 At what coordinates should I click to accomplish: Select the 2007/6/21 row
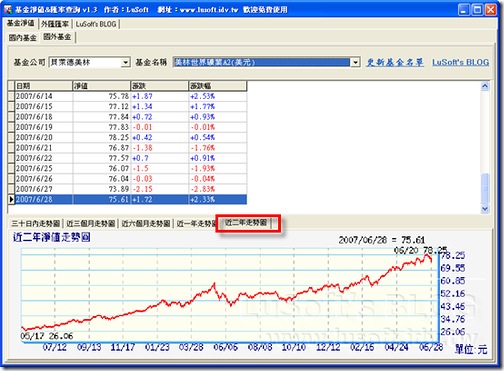(x=131, y=148)
